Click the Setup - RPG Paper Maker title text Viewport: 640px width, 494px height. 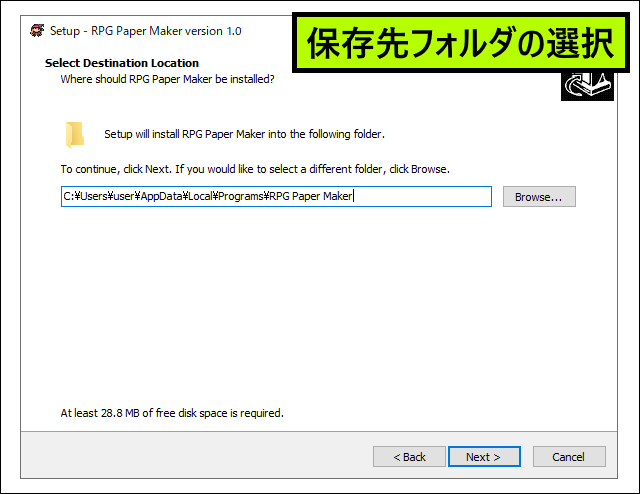[x=146, y=30]
